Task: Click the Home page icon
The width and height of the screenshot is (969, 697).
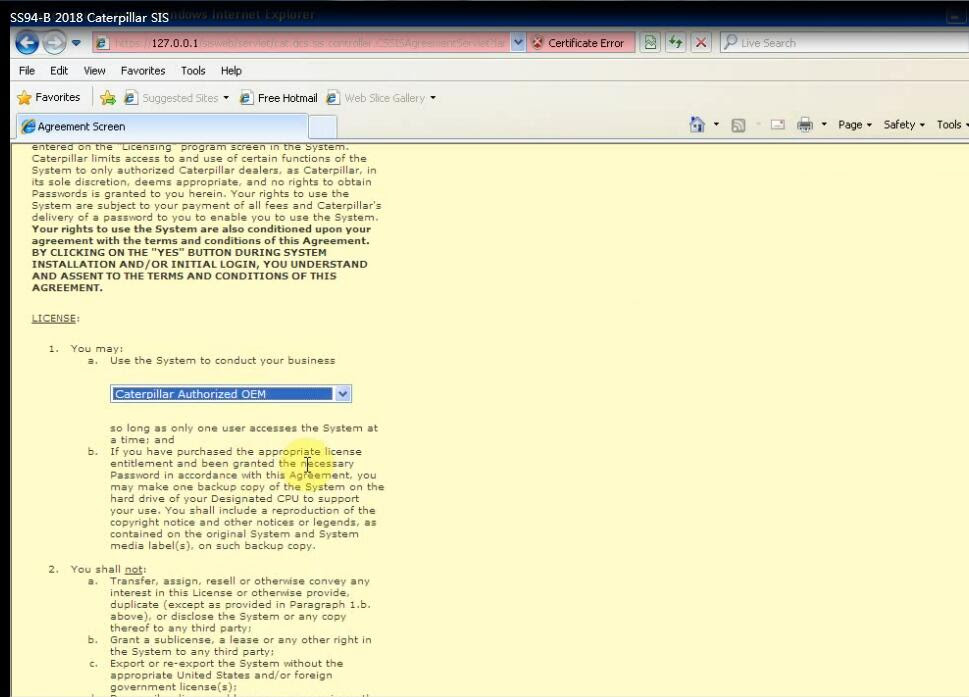Action: [697, 125]
